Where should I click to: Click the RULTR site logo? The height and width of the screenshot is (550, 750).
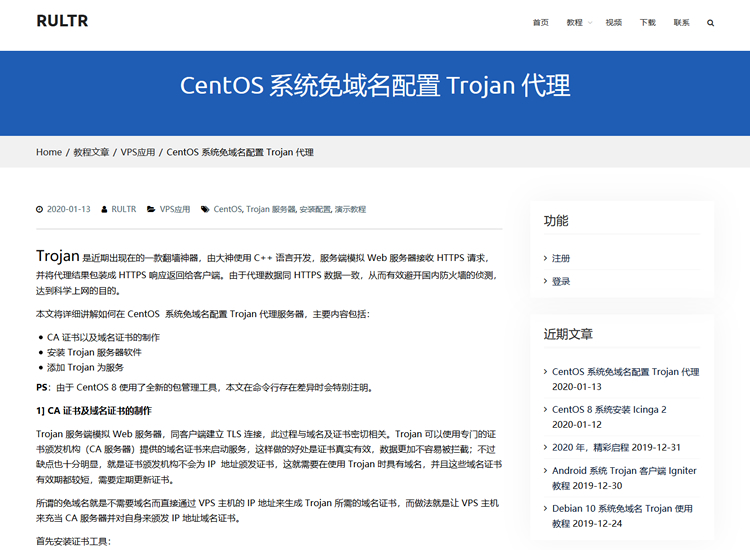click(62, 21)
